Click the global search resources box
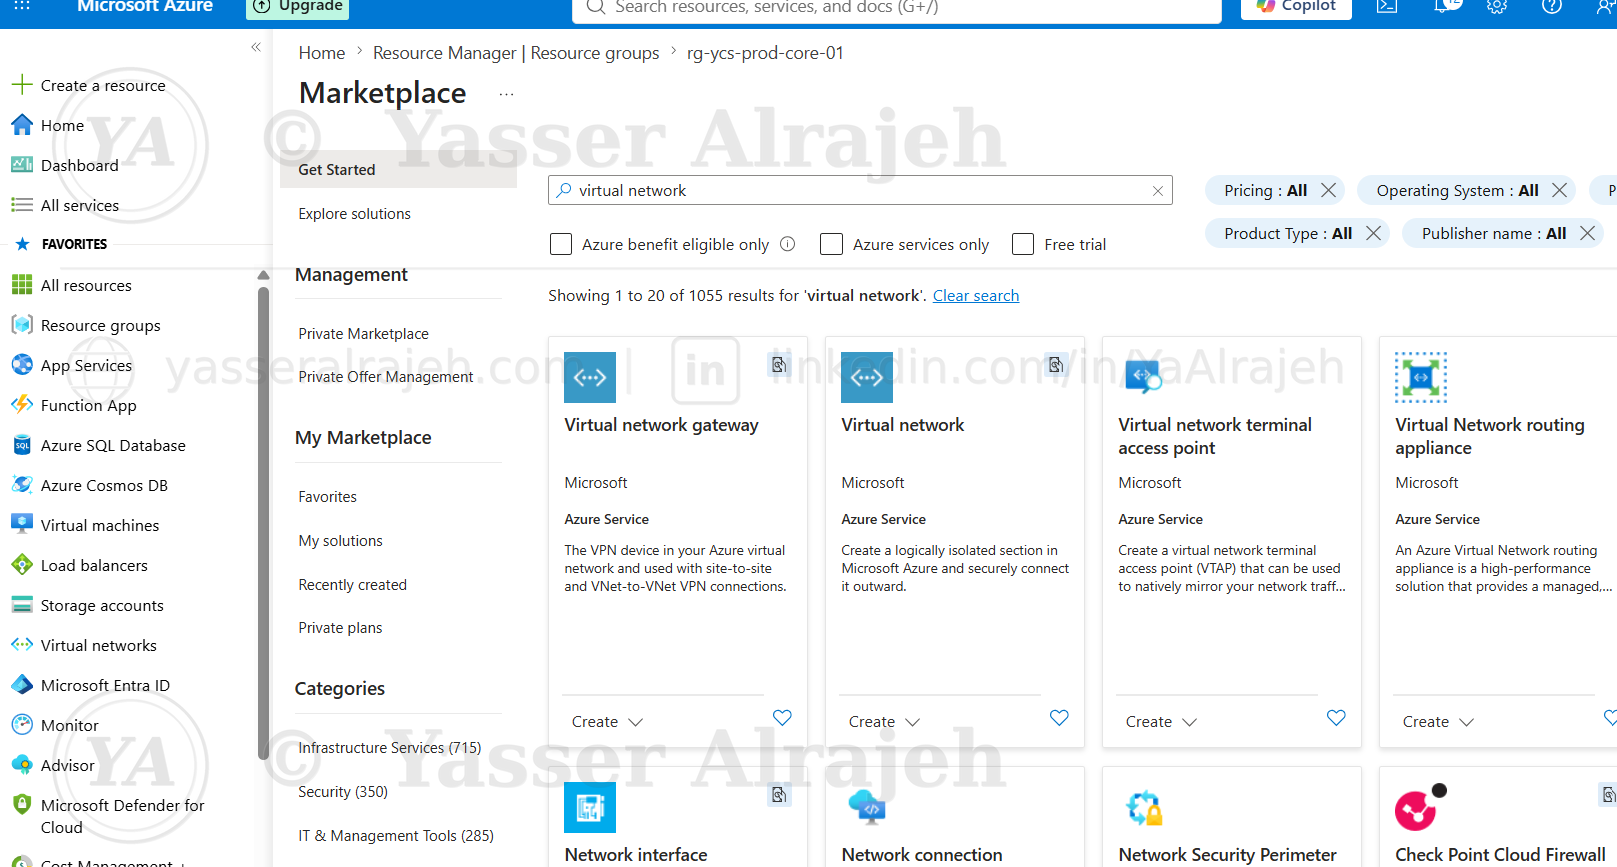Screen dimensions: 1617x867 [x=896, y=8]
